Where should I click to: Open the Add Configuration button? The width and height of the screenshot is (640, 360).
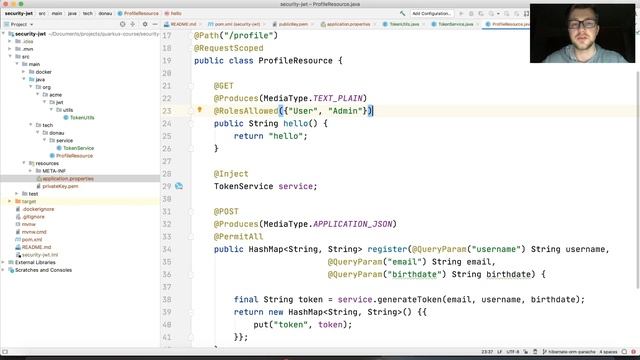[x=431, y=13]
